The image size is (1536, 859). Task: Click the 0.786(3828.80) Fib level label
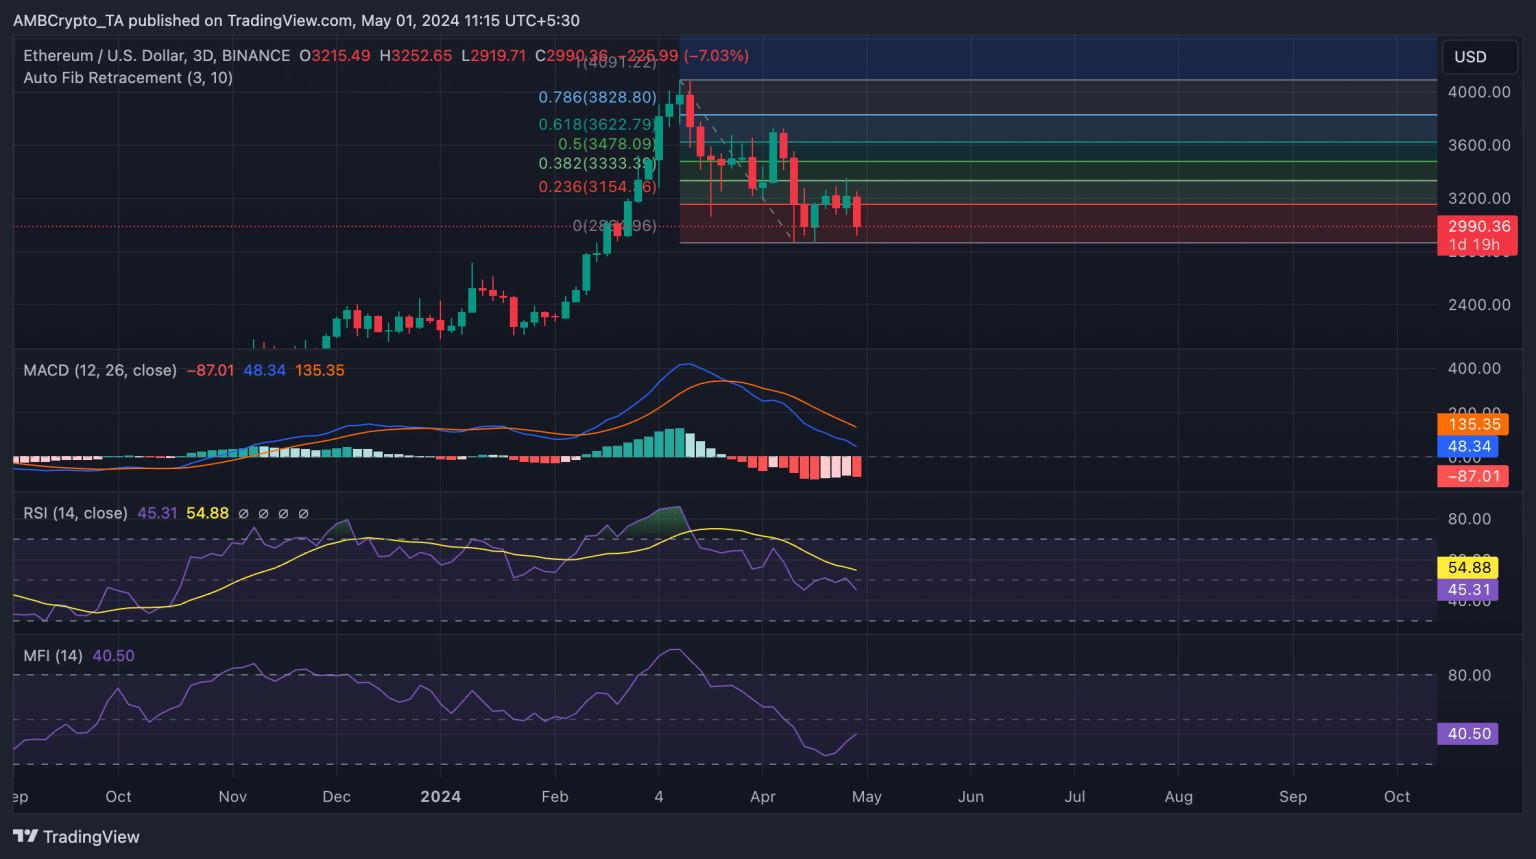[597, 97]
